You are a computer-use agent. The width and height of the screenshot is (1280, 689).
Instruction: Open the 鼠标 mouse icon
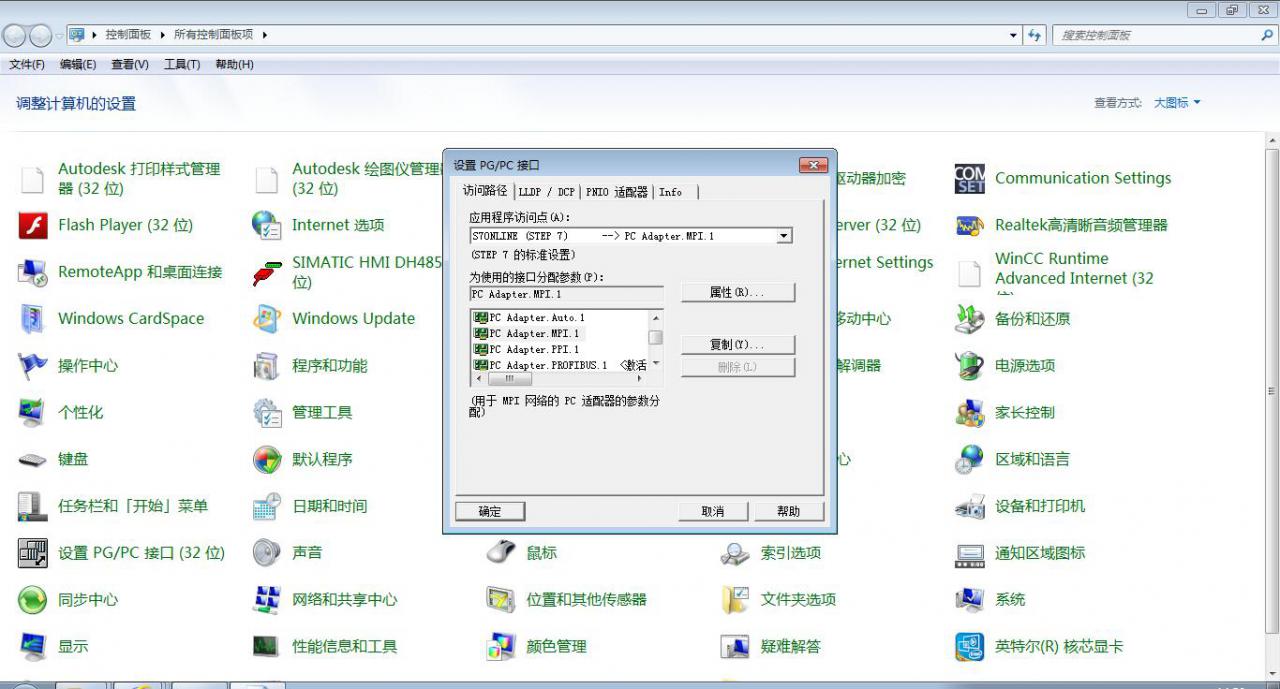click(501, 553)
